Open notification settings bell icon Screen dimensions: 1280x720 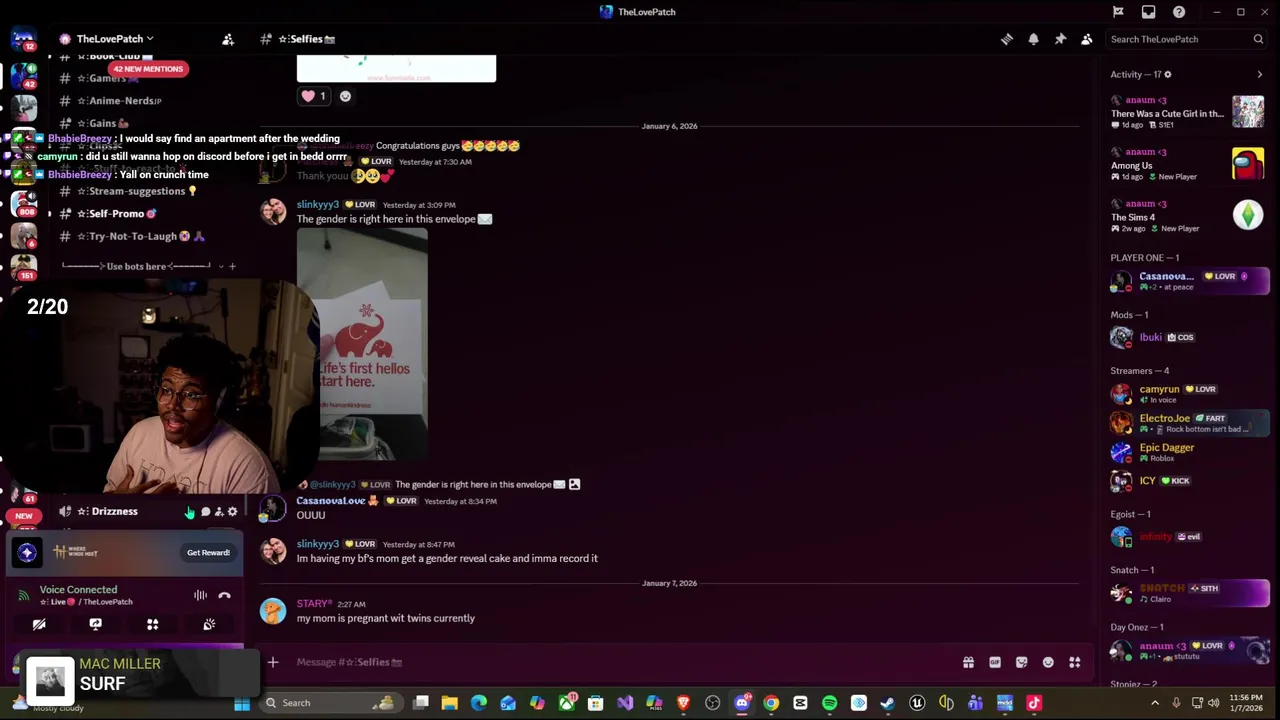coord(1033,39)
